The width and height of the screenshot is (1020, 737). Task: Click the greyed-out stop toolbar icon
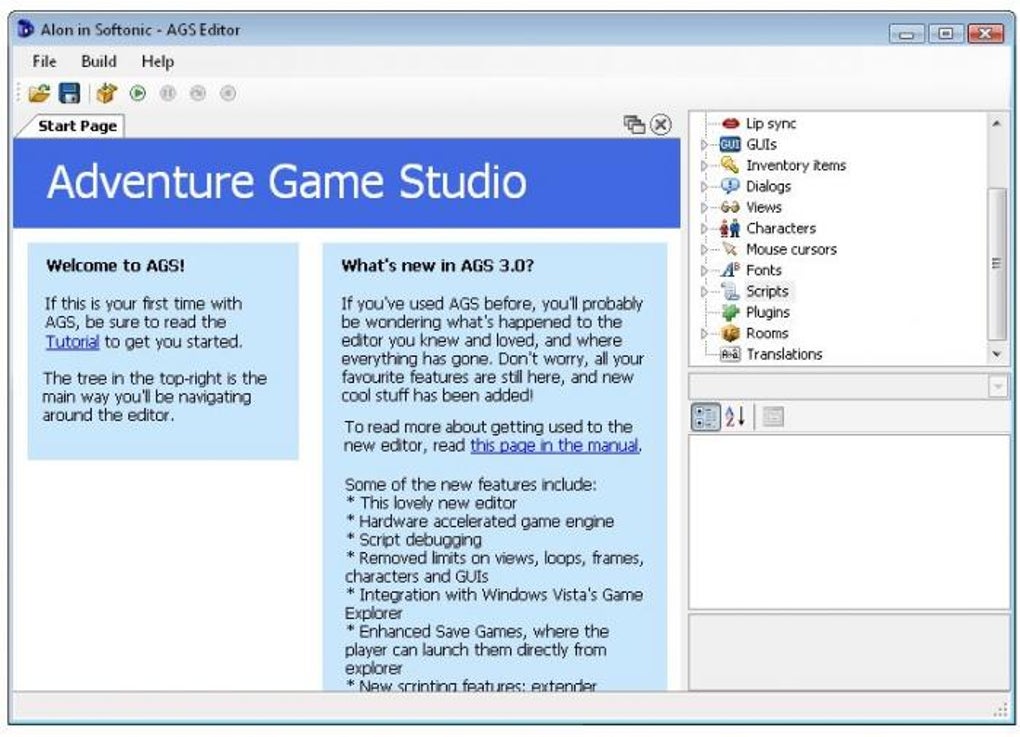(228, 94)
